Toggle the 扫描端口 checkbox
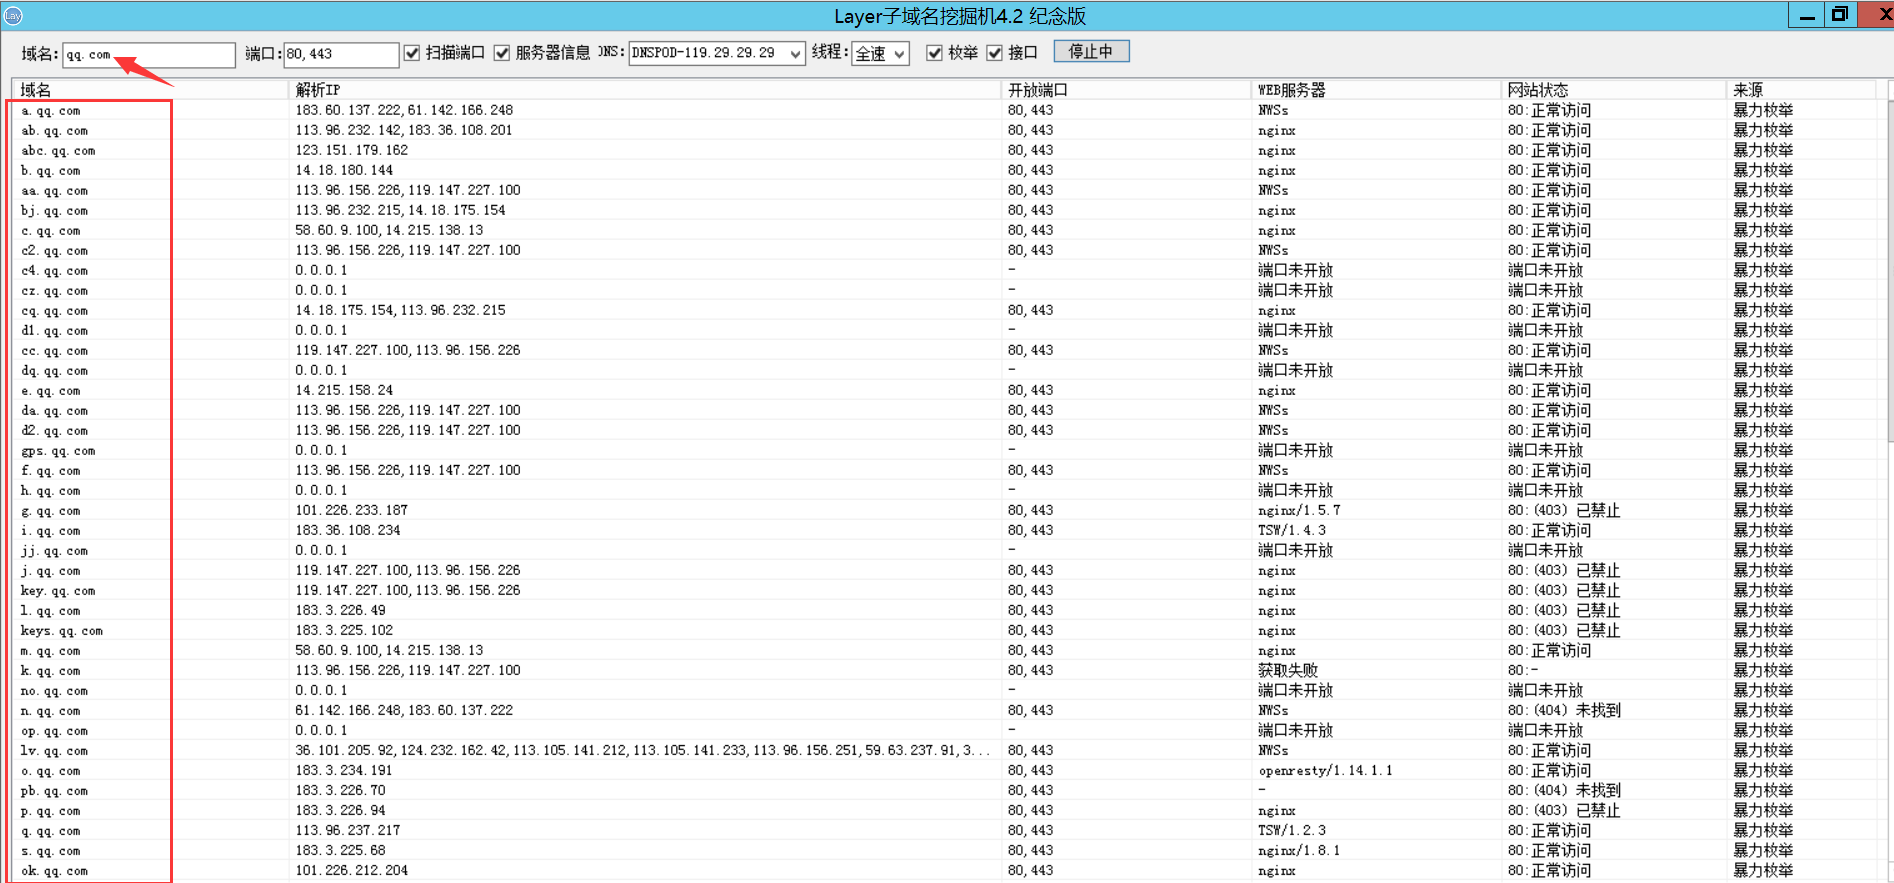 point(412,53)
